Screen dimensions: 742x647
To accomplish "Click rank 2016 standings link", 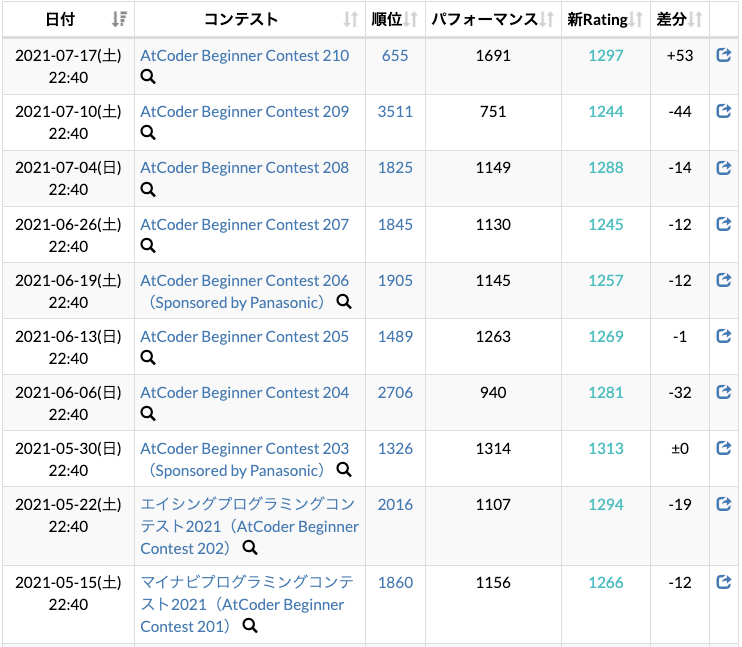I will click(395, 505).
